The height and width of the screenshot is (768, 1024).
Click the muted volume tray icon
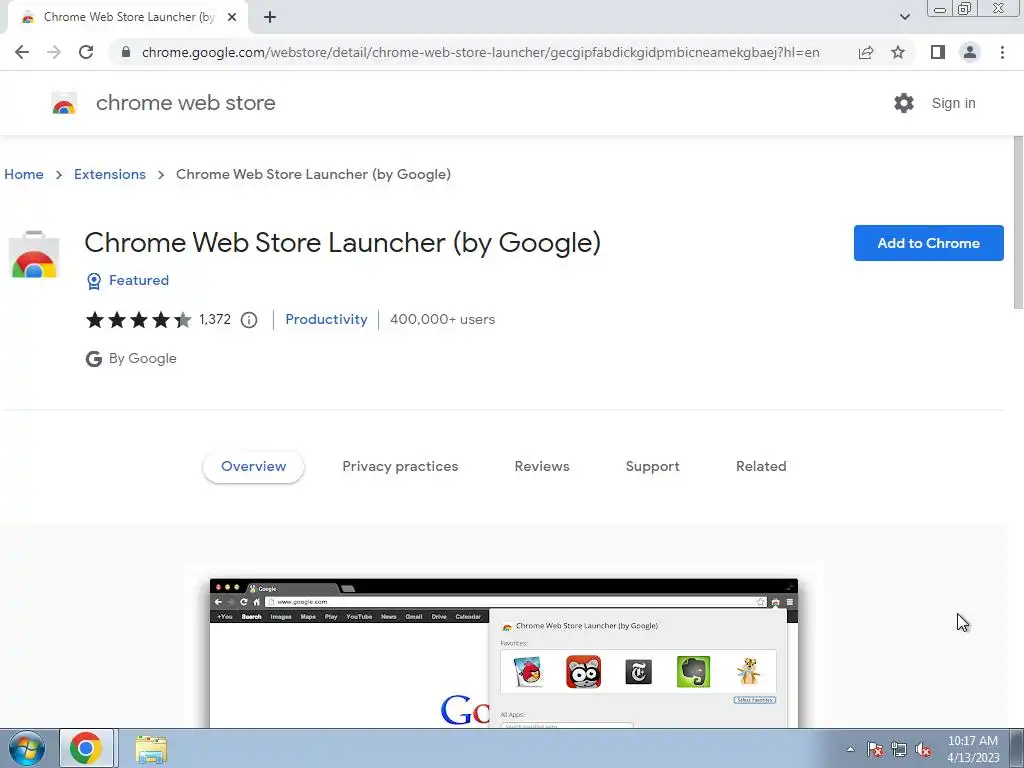pyautogui.click(x=923, y=749)
